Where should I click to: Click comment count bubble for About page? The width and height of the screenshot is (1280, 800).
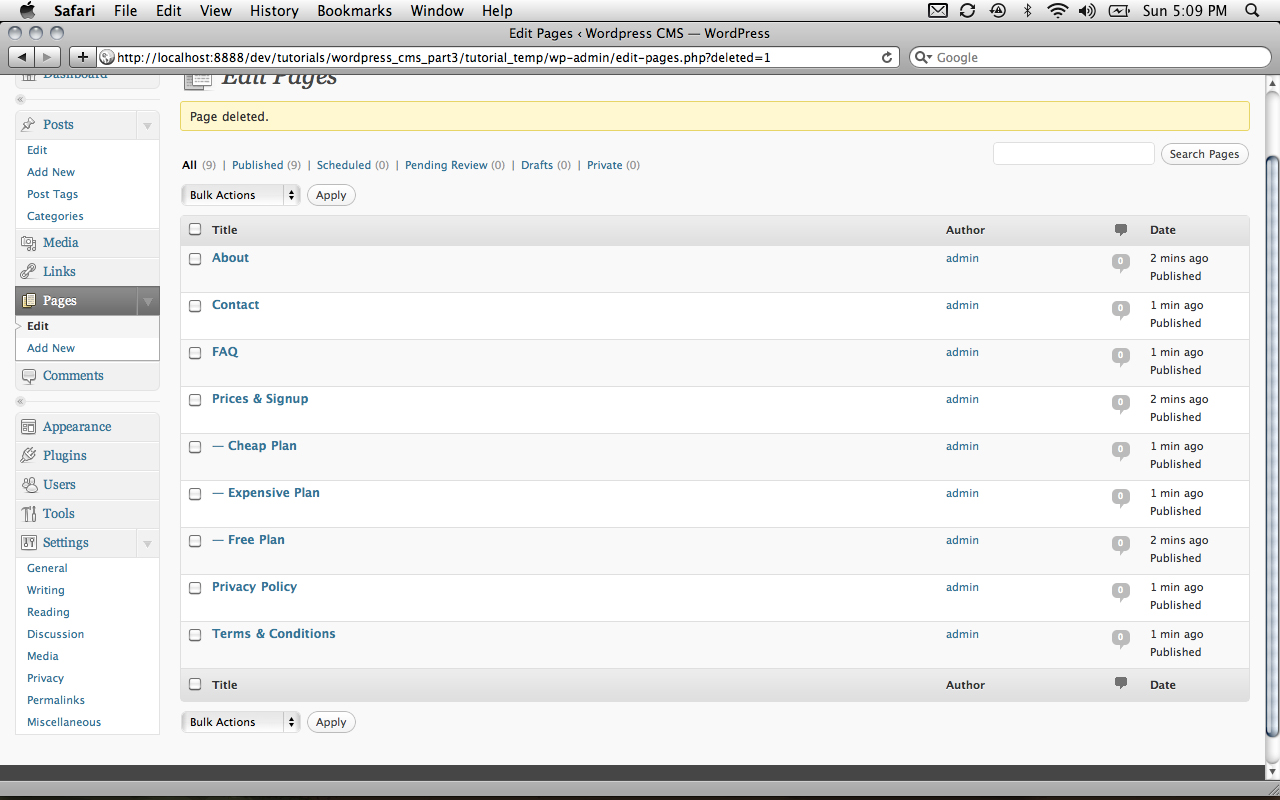[1121, 263]
